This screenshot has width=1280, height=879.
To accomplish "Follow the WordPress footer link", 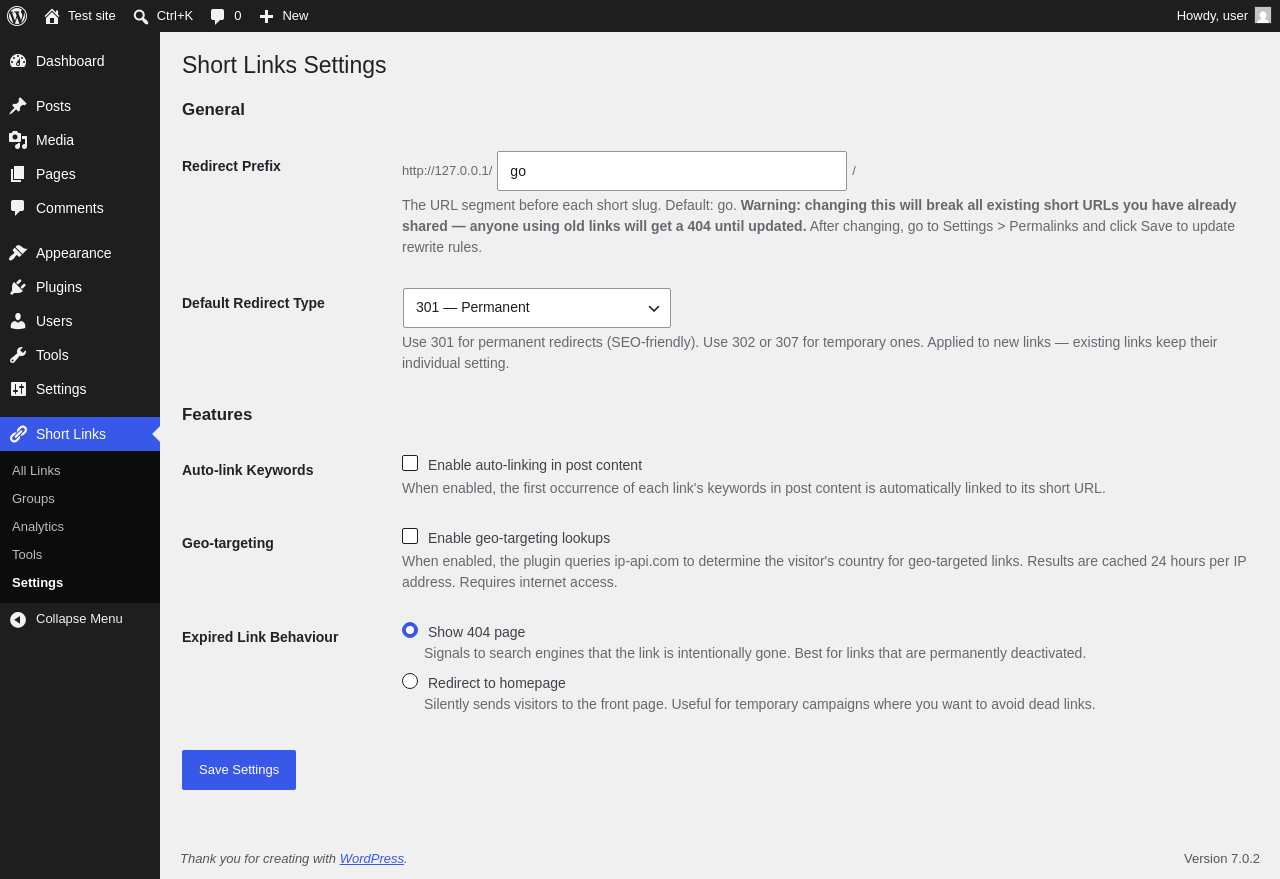I will pyautogui.click(x=372, y=858).
